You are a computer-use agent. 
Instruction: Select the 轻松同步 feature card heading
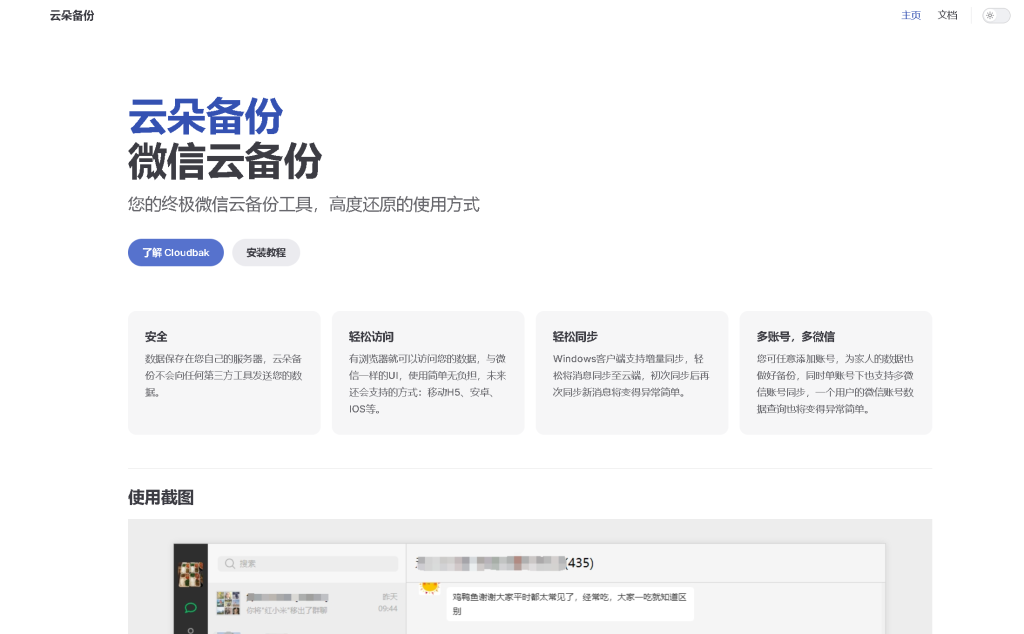(x=575, y=337)
